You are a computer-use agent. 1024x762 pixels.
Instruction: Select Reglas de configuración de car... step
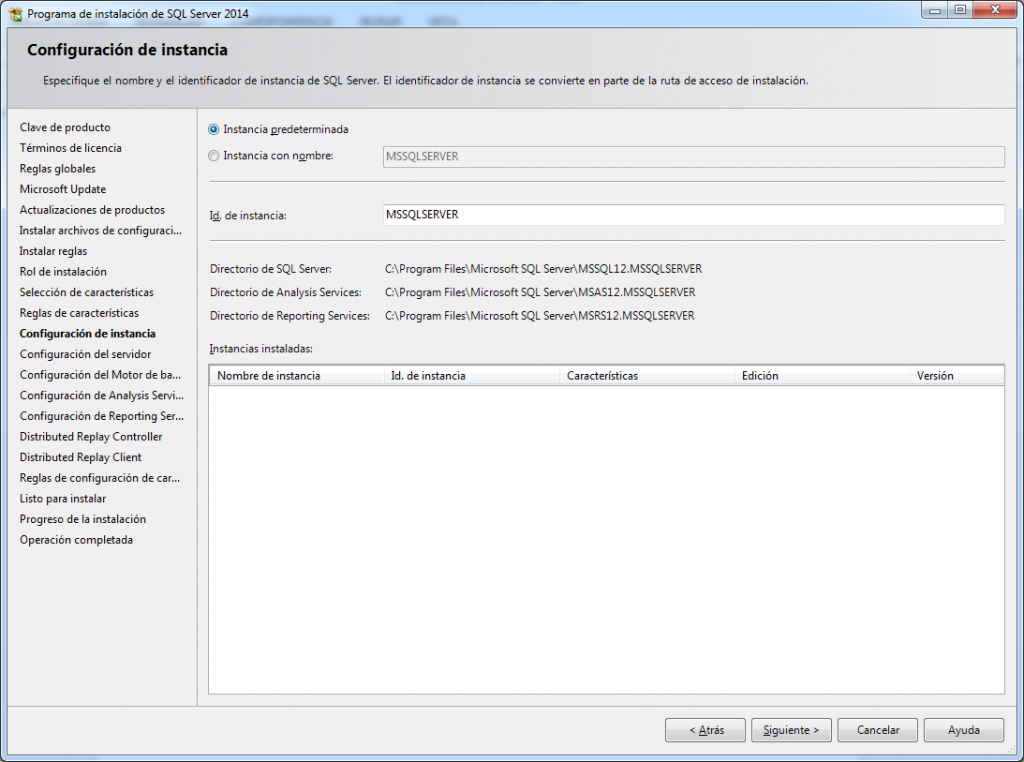pos(99,478)
